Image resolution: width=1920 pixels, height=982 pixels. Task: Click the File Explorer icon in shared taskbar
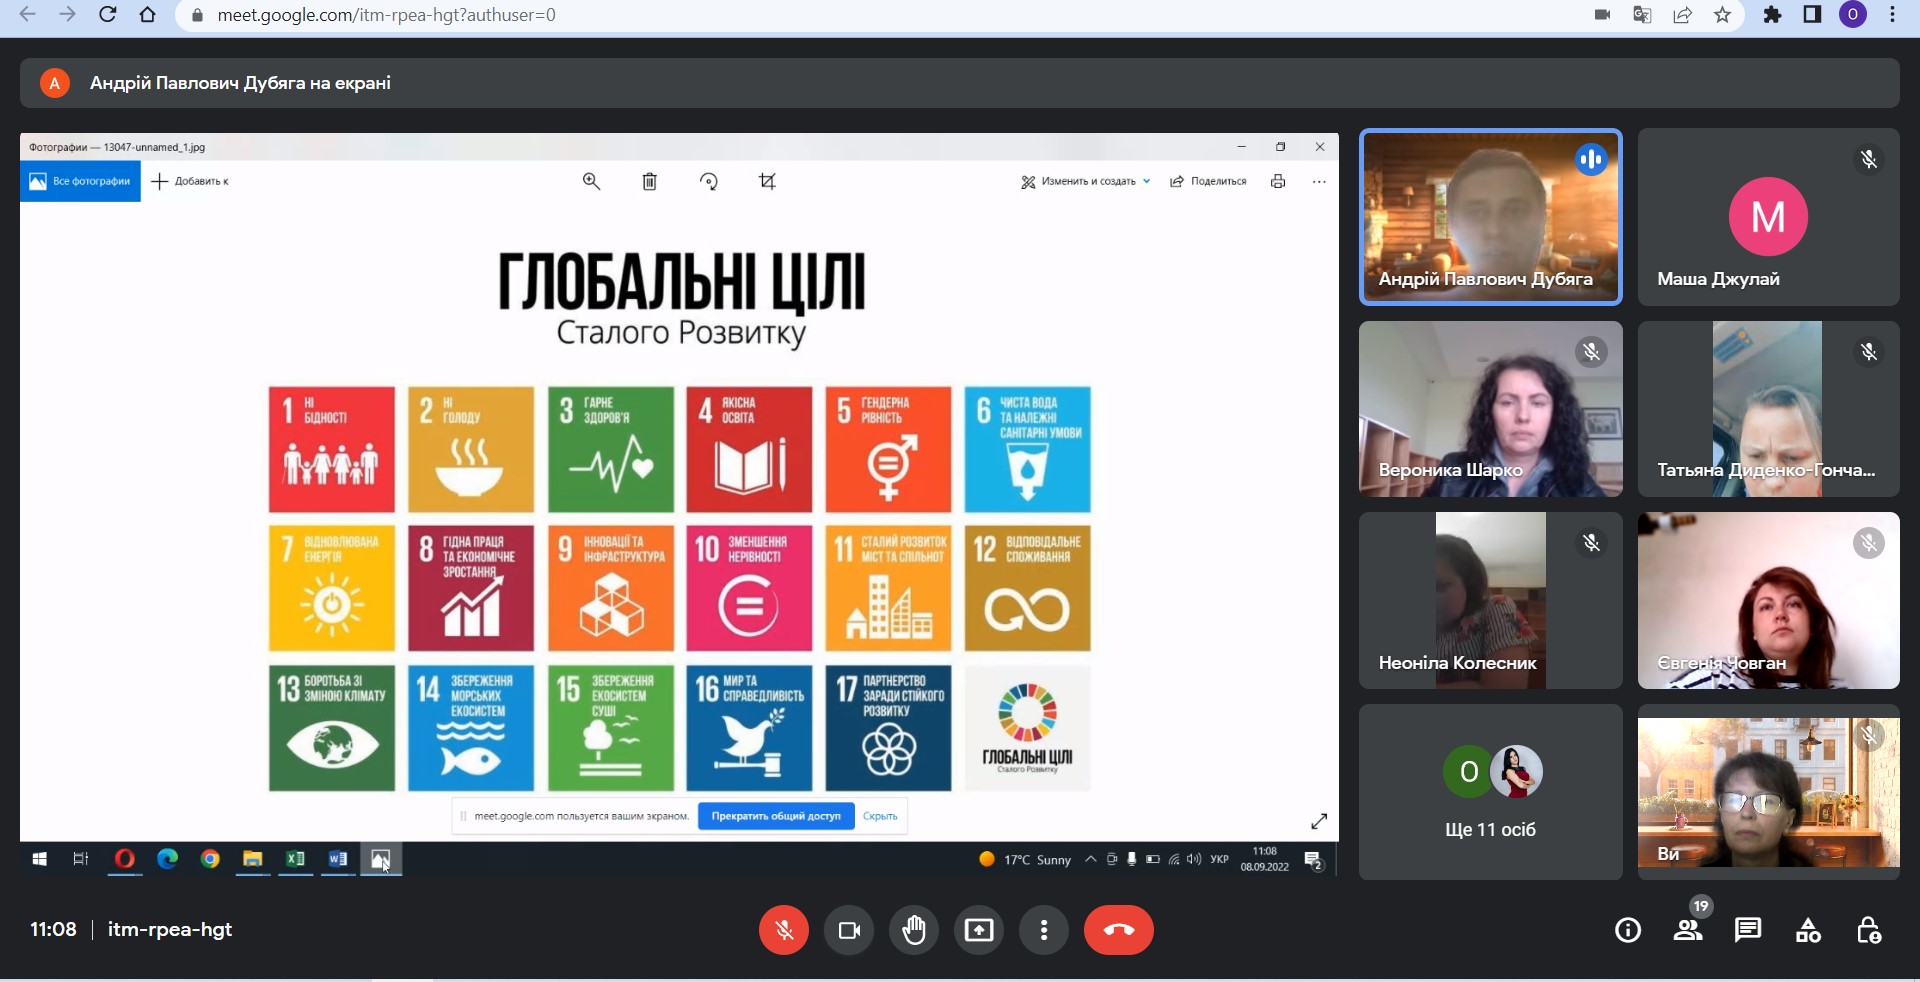point(252,859)
